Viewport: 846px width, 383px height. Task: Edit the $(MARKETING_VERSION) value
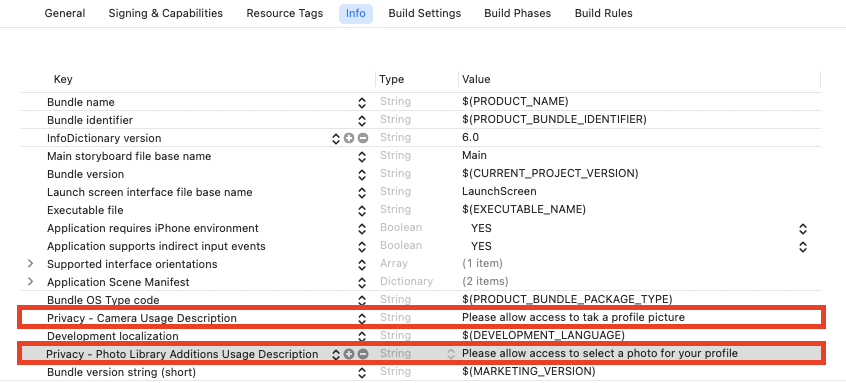(529, 371)
